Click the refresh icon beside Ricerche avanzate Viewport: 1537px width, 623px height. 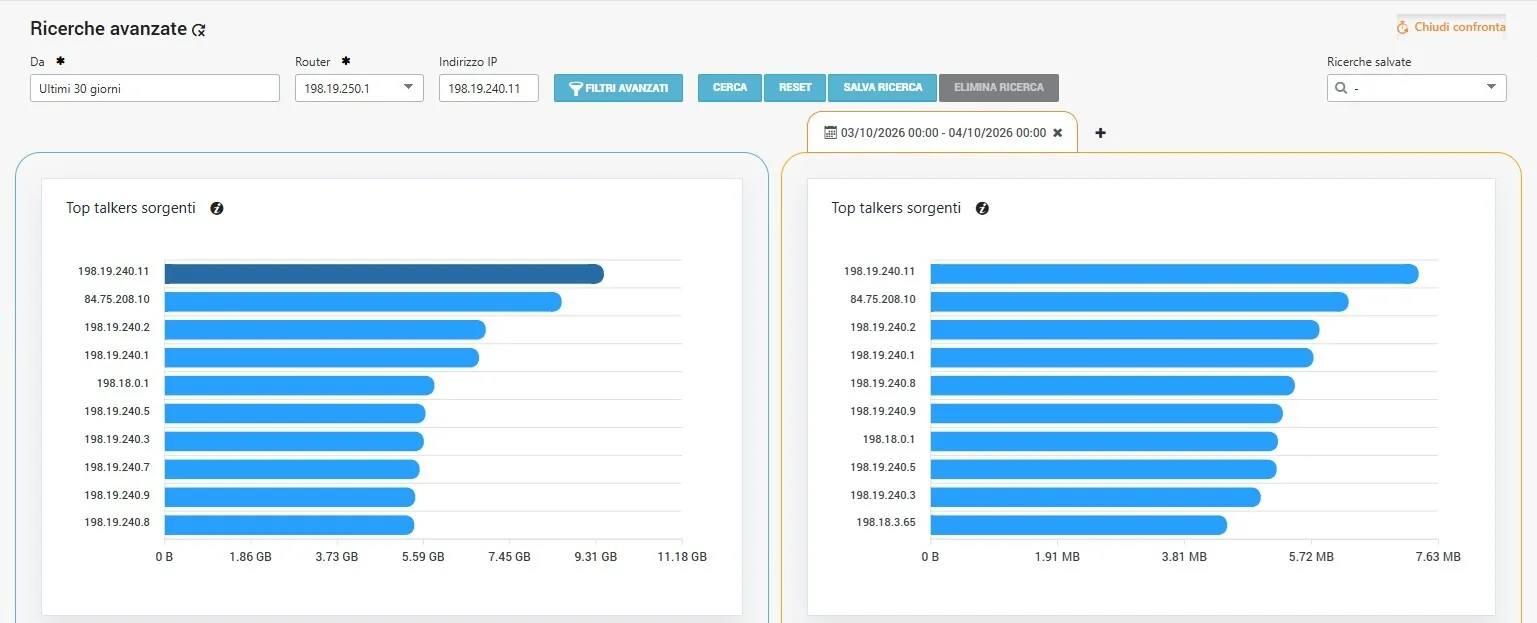coord(199,30)
